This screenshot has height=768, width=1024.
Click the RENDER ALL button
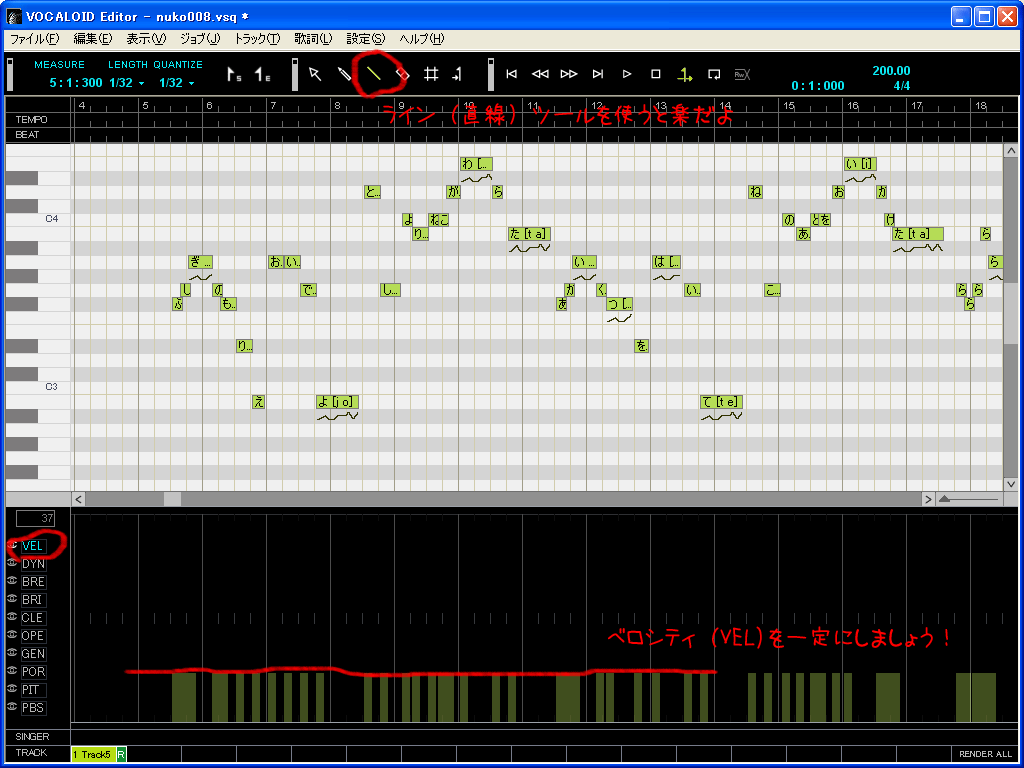click(x=985, y=754)
